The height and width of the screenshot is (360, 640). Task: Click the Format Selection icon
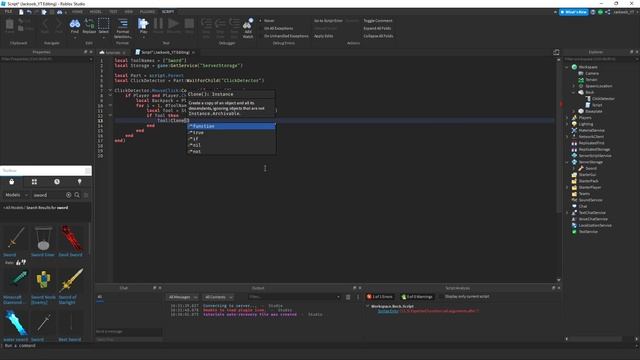(122, 24)
